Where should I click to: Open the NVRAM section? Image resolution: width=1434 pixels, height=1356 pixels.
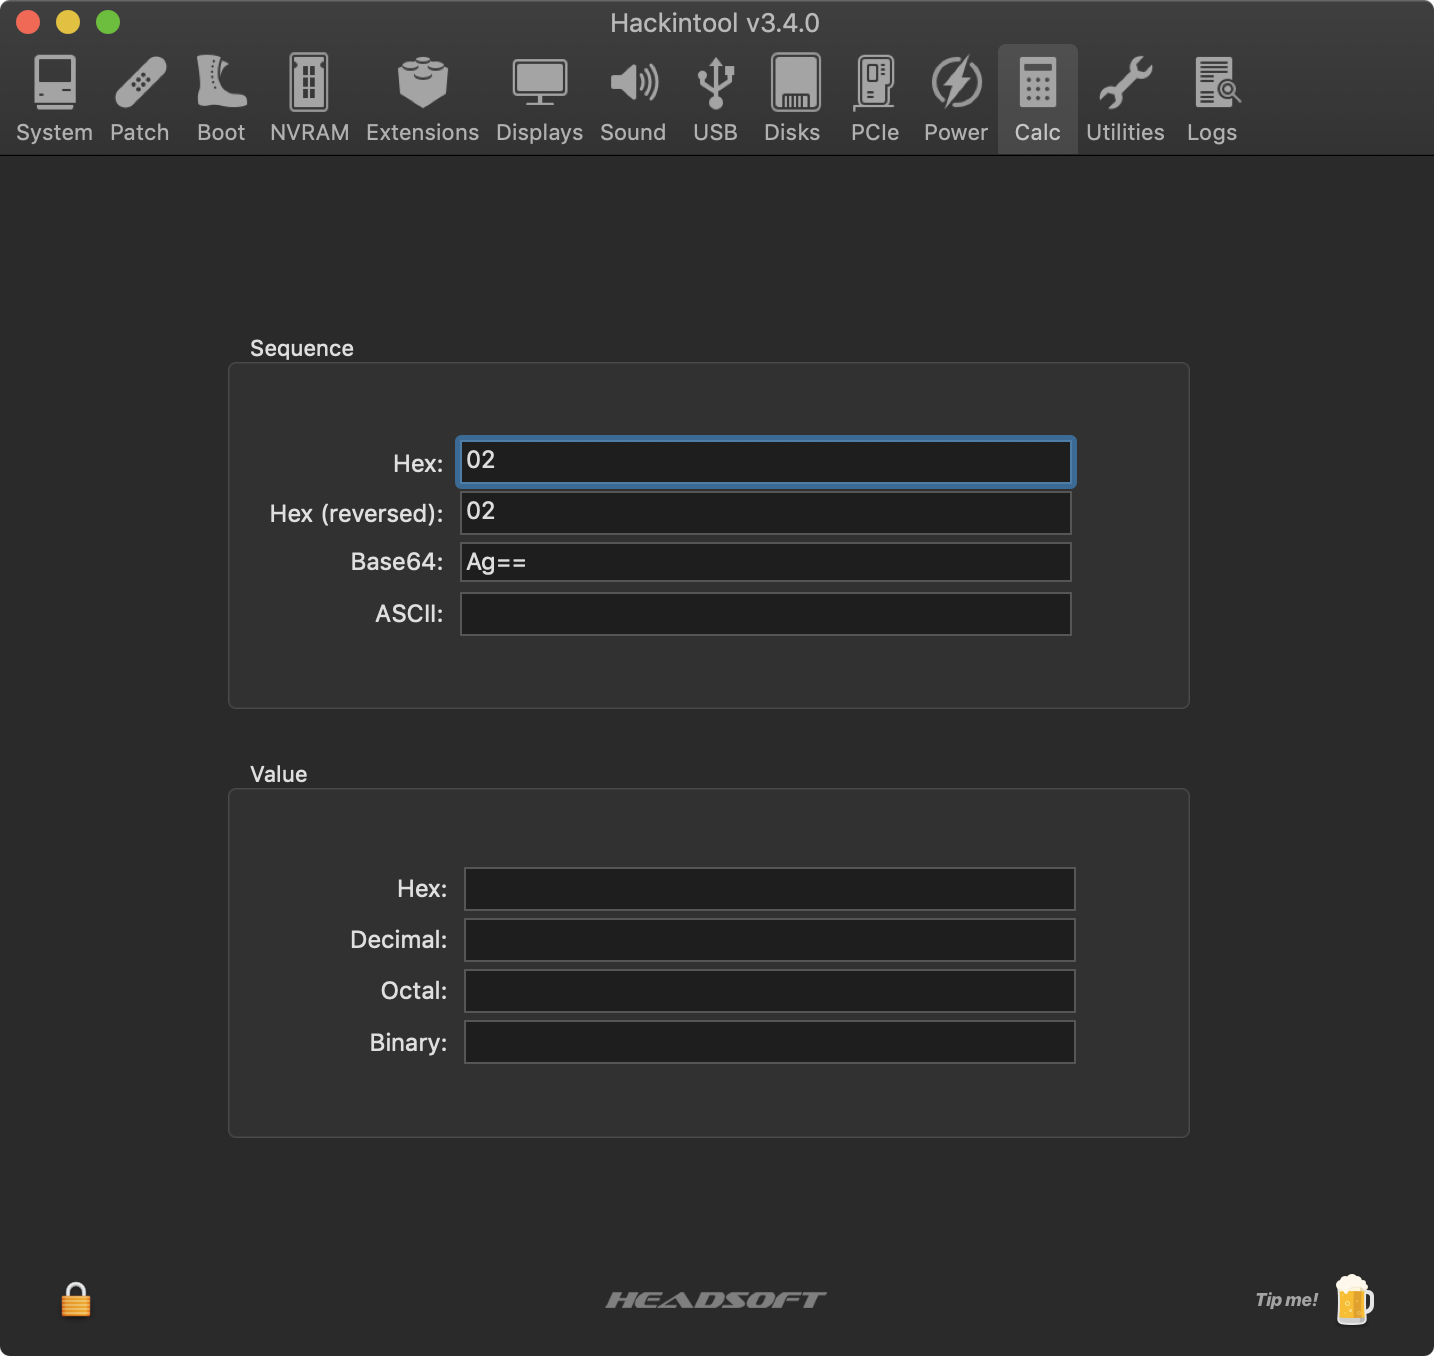click(x=309, y=99)
